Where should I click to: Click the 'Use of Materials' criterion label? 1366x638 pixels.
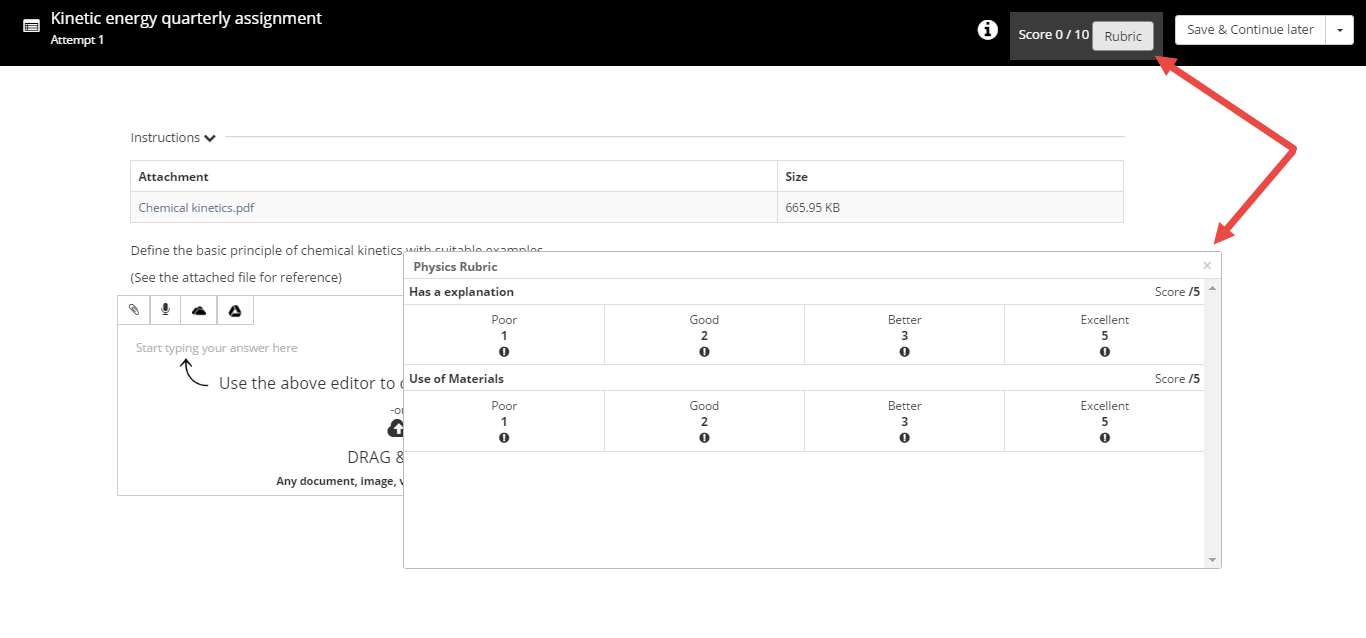[456, 379]
